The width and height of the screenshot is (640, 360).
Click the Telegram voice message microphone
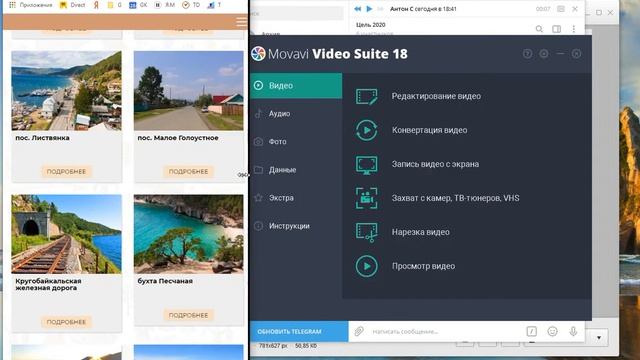point(573,331)
